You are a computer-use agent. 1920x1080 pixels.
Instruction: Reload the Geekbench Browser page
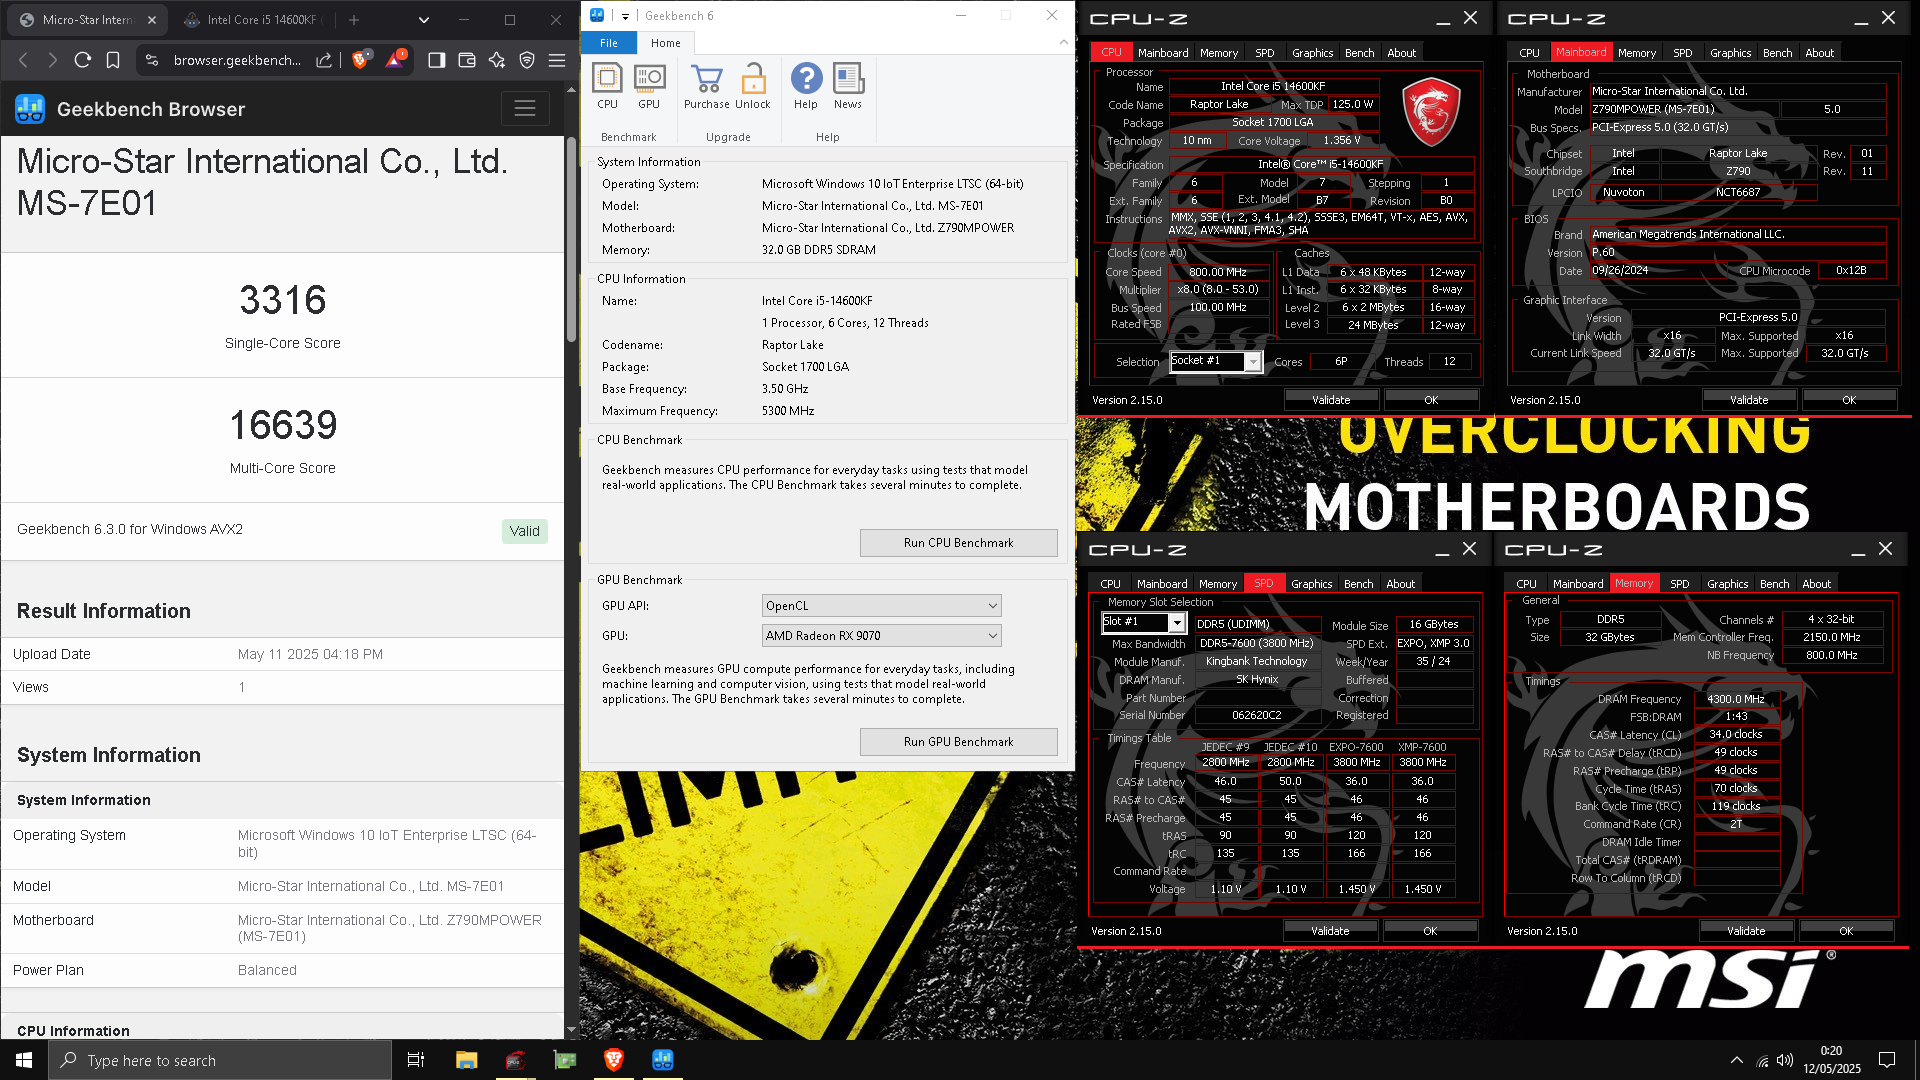tap(83, 60)
